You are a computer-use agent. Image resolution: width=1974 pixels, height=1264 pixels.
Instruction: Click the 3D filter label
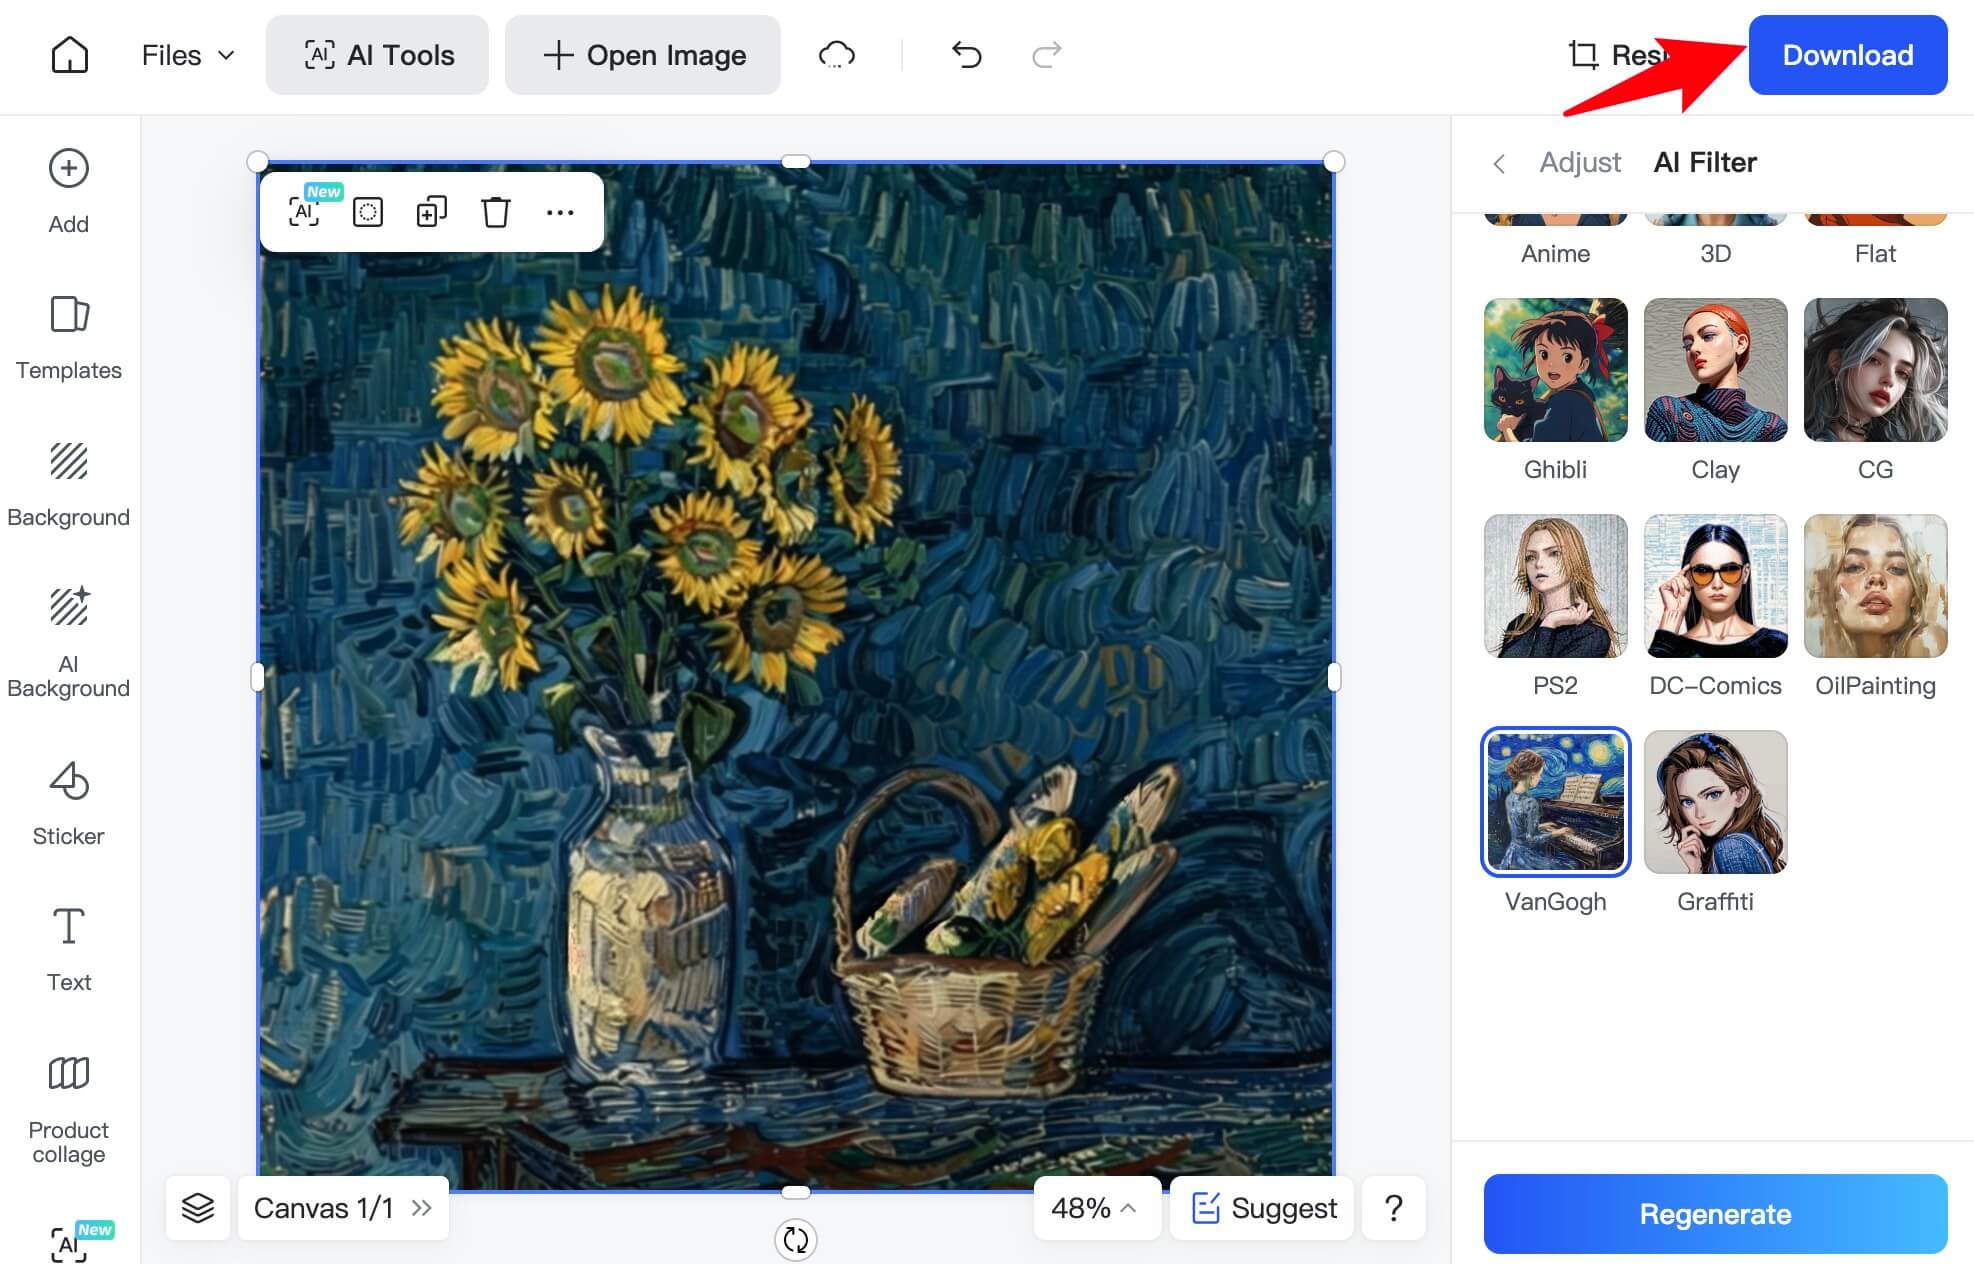pyautogui.click(x=1715, y=253)
